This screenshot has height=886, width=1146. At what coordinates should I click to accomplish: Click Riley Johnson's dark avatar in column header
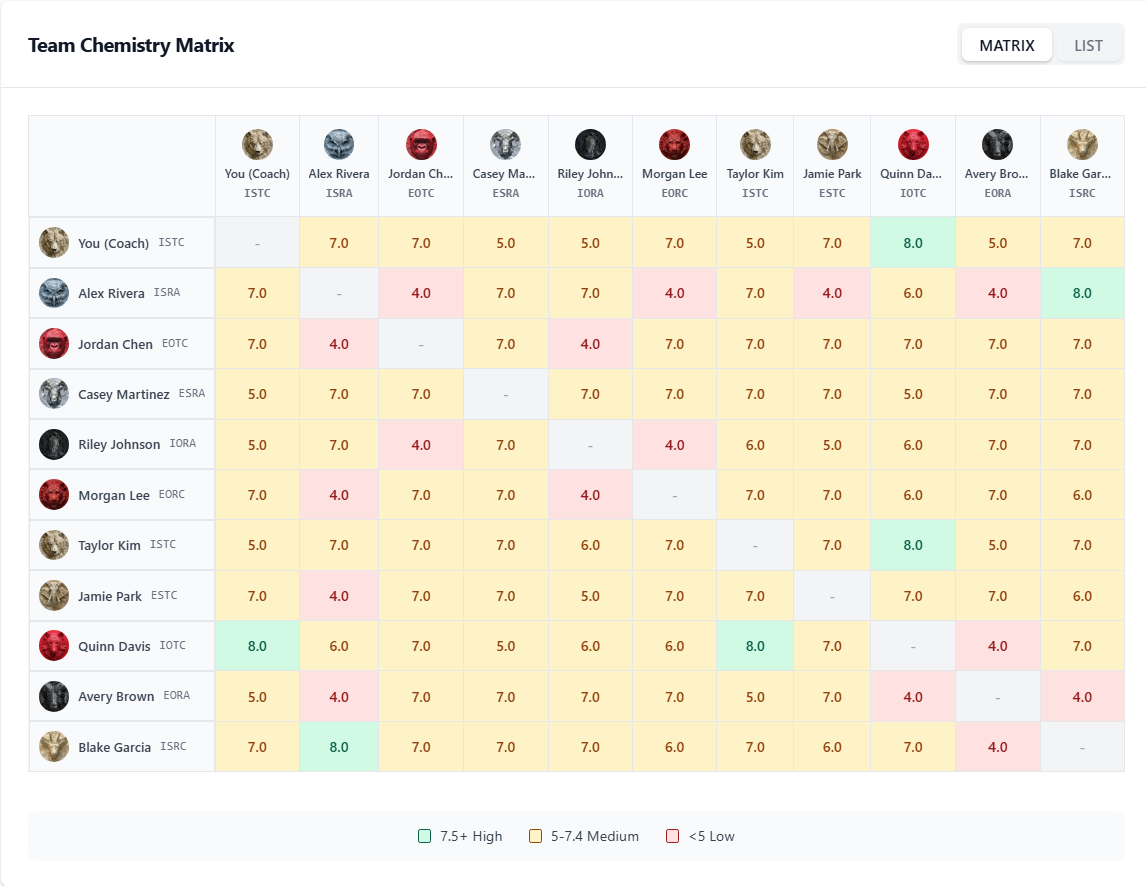pyautogui.click(x=590, y=145)
